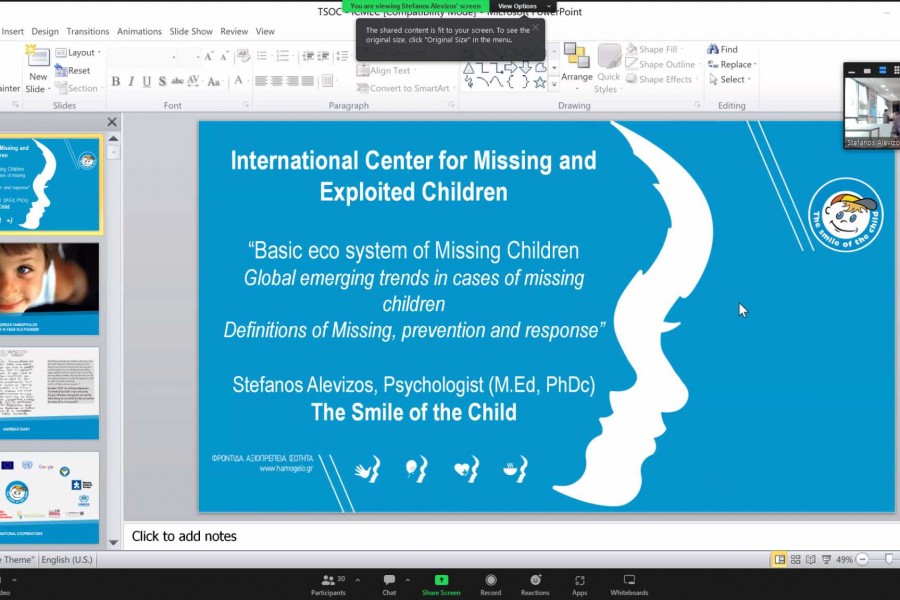This screenshot has height=600, width=900.
Task: Open Reactions in the Zoom toolbar
Action: 535,584
